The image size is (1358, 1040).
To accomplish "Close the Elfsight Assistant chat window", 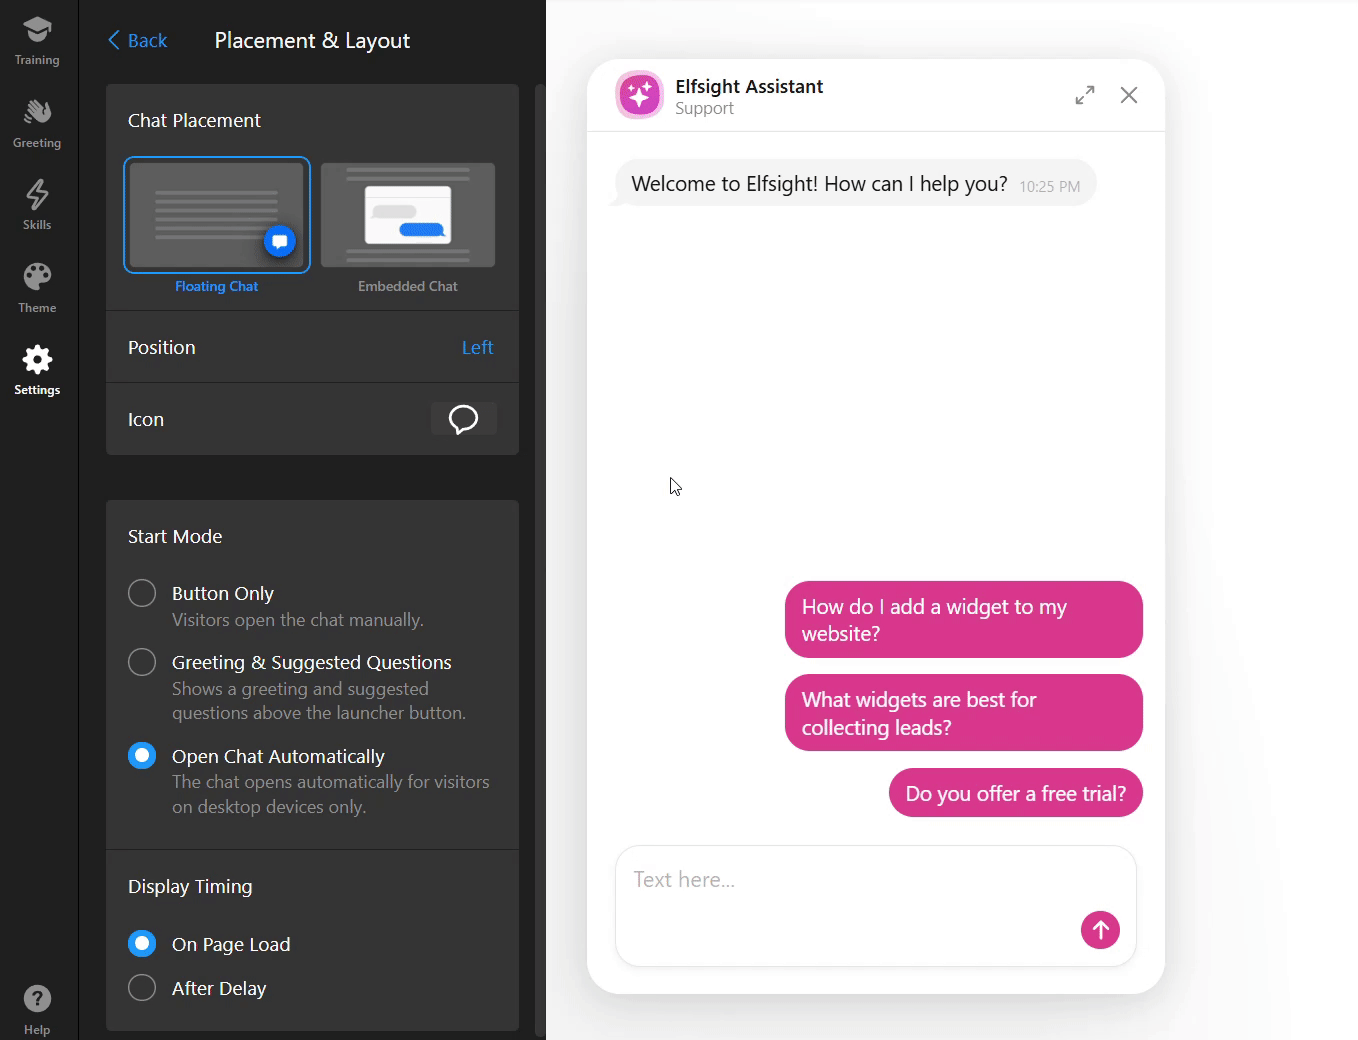I will click(x=1129, y=95).
